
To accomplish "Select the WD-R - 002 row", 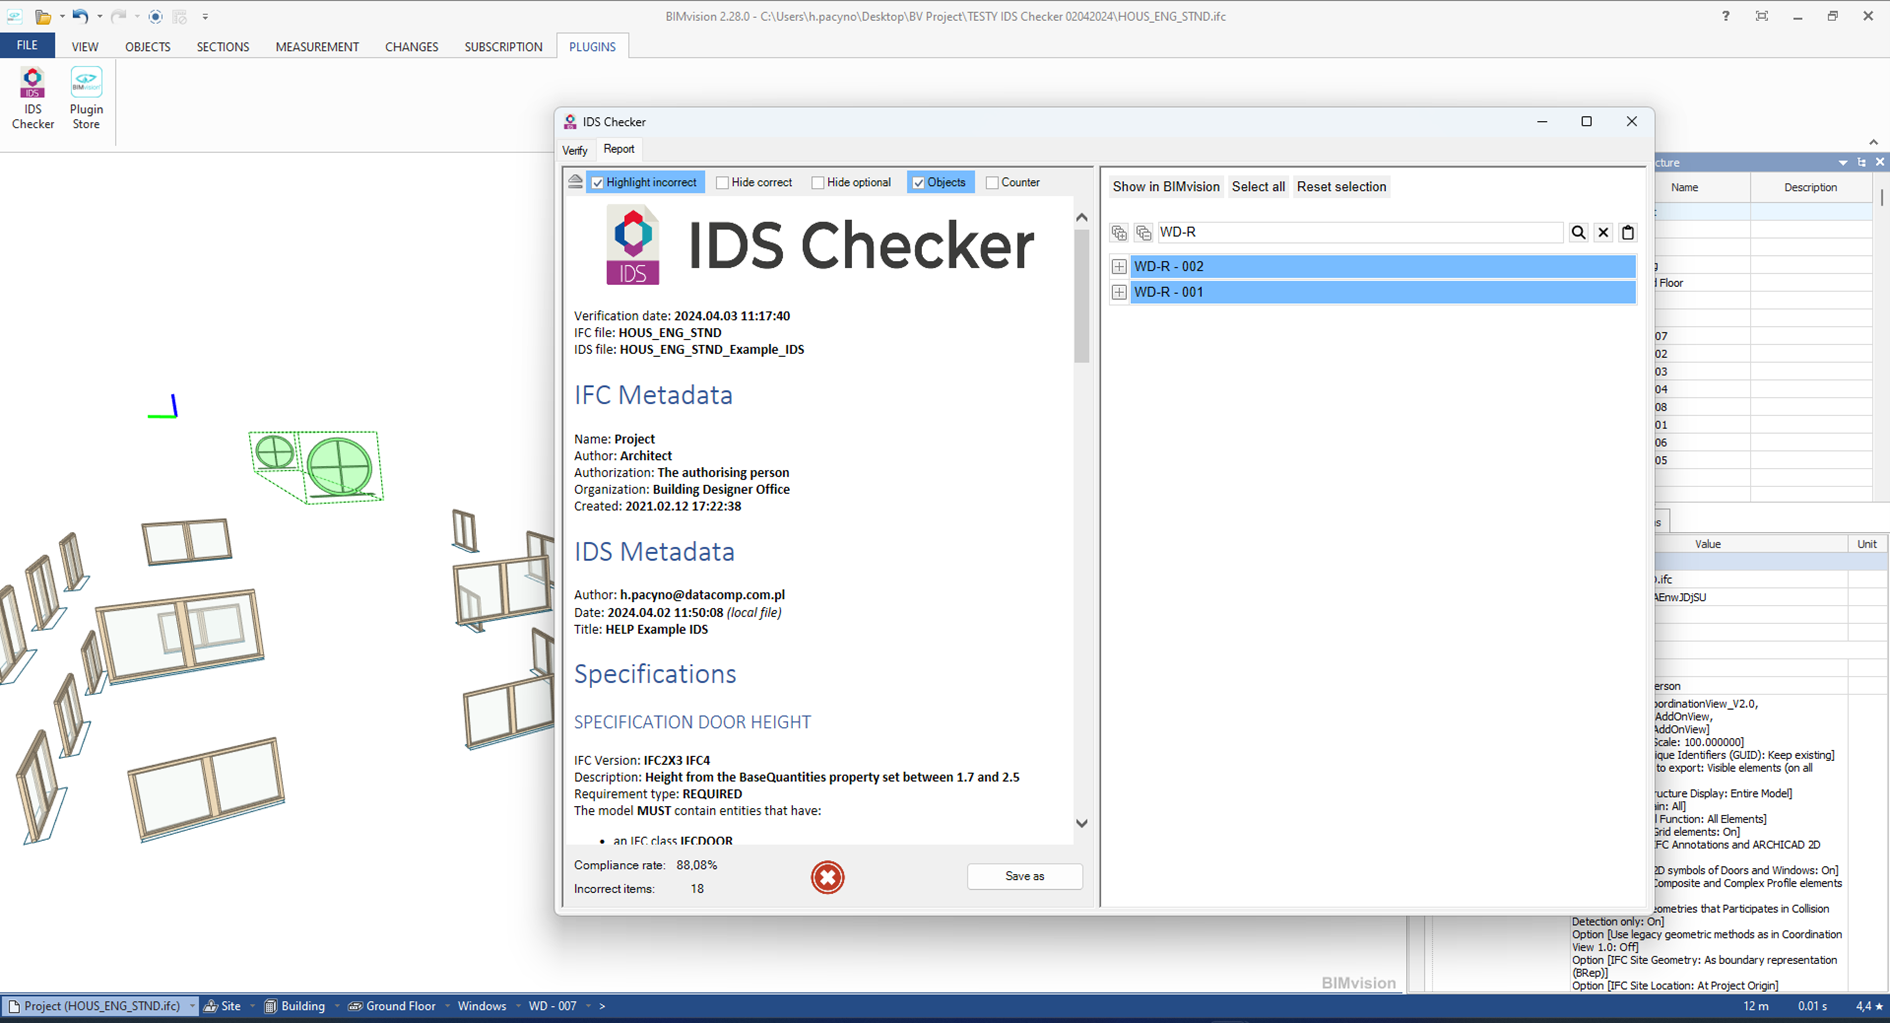I will (x=1383, y=267).
